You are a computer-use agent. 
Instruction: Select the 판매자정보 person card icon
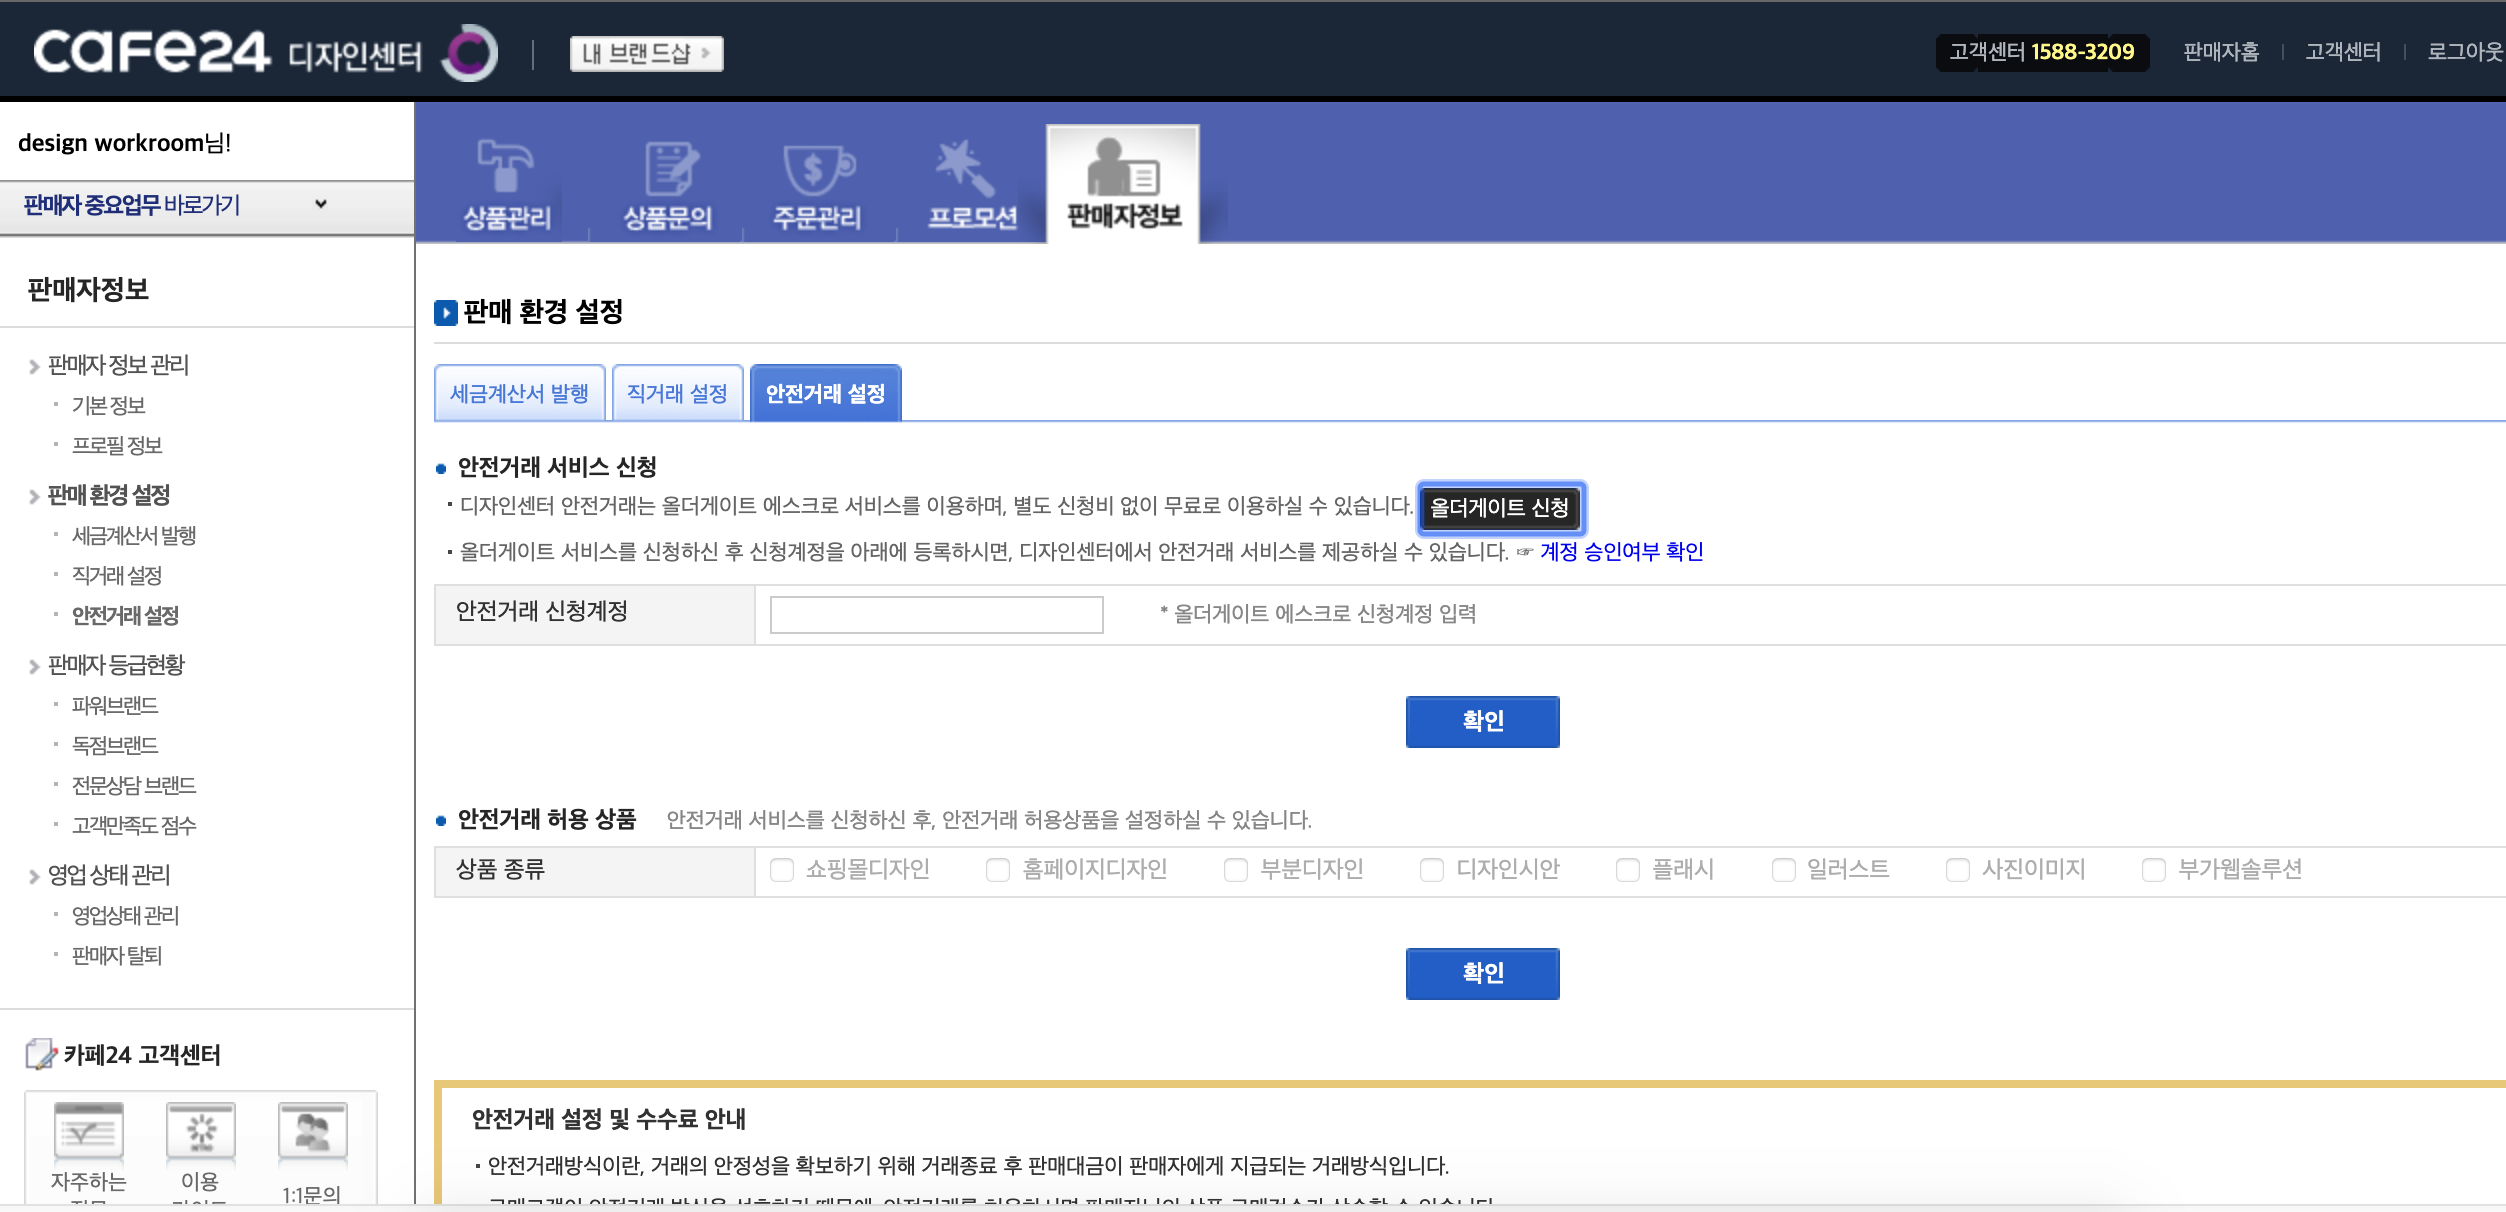[1122, 167]
